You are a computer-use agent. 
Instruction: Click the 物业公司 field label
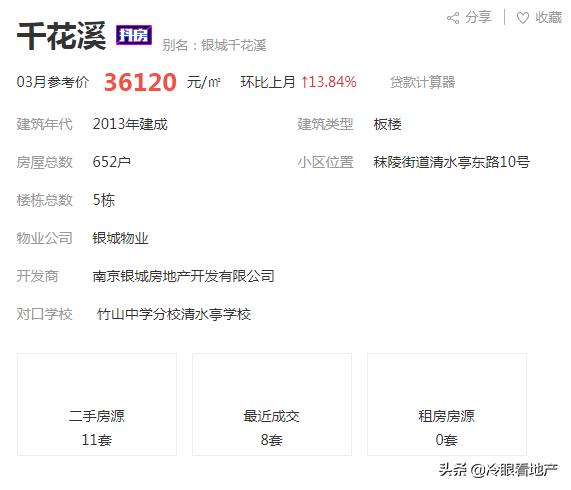pyautogui.click(x=44, y=238)
